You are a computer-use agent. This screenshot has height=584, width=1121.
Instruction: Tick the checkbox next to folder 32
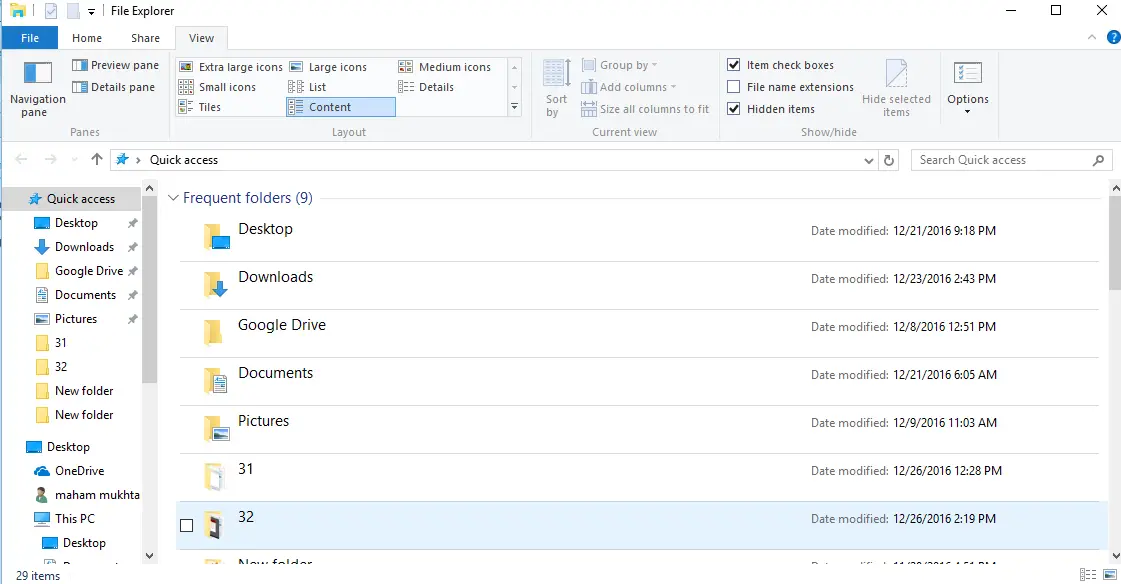(x=186, y=524)
